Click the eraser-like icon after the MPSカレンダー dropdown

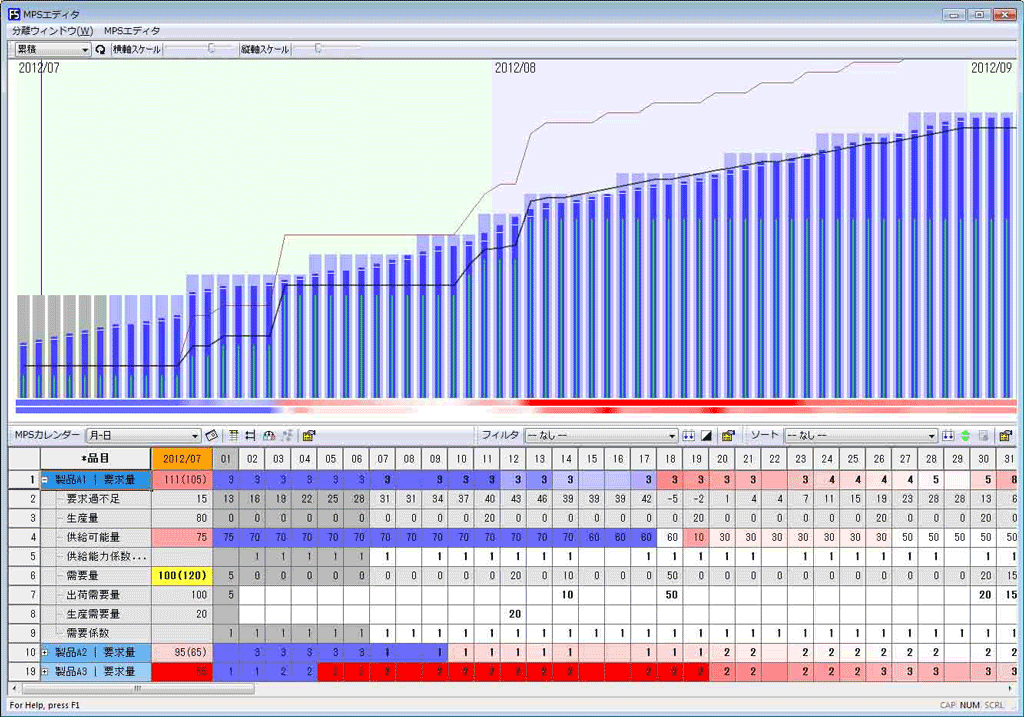click(212, 436)
